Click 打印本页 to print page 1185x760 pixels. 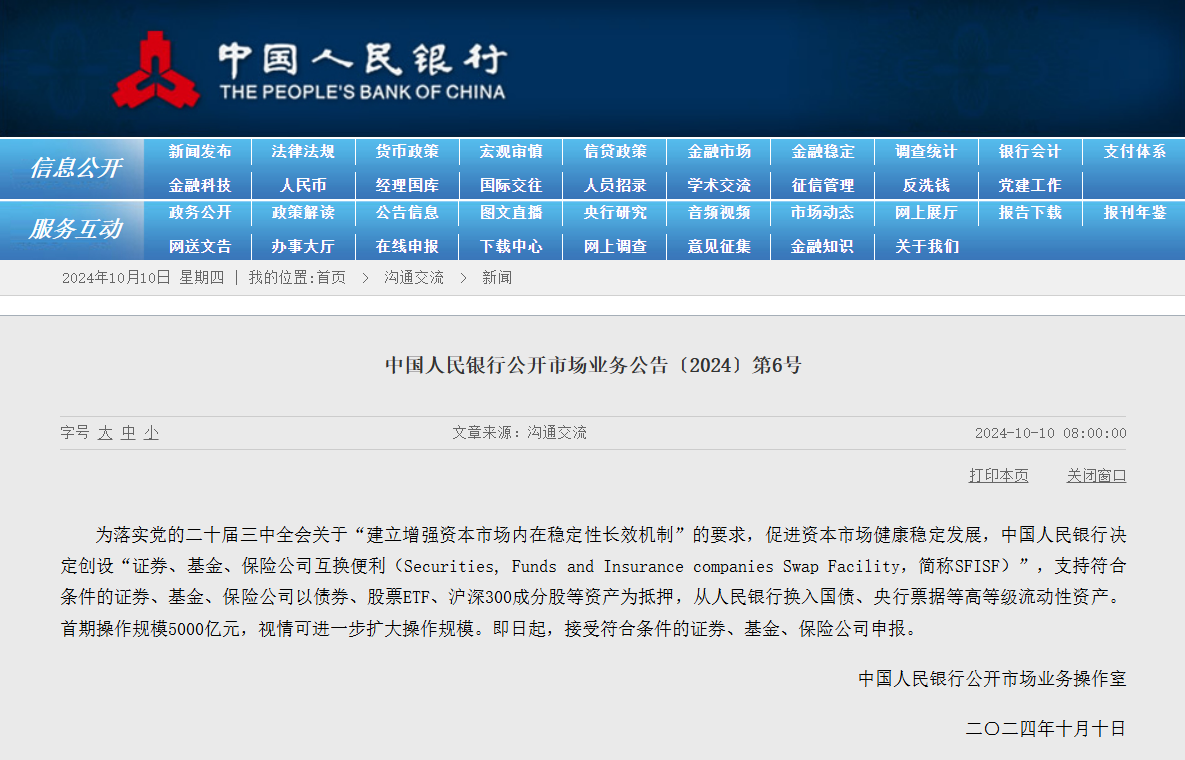pyautogui.click(x=998, y=476)
